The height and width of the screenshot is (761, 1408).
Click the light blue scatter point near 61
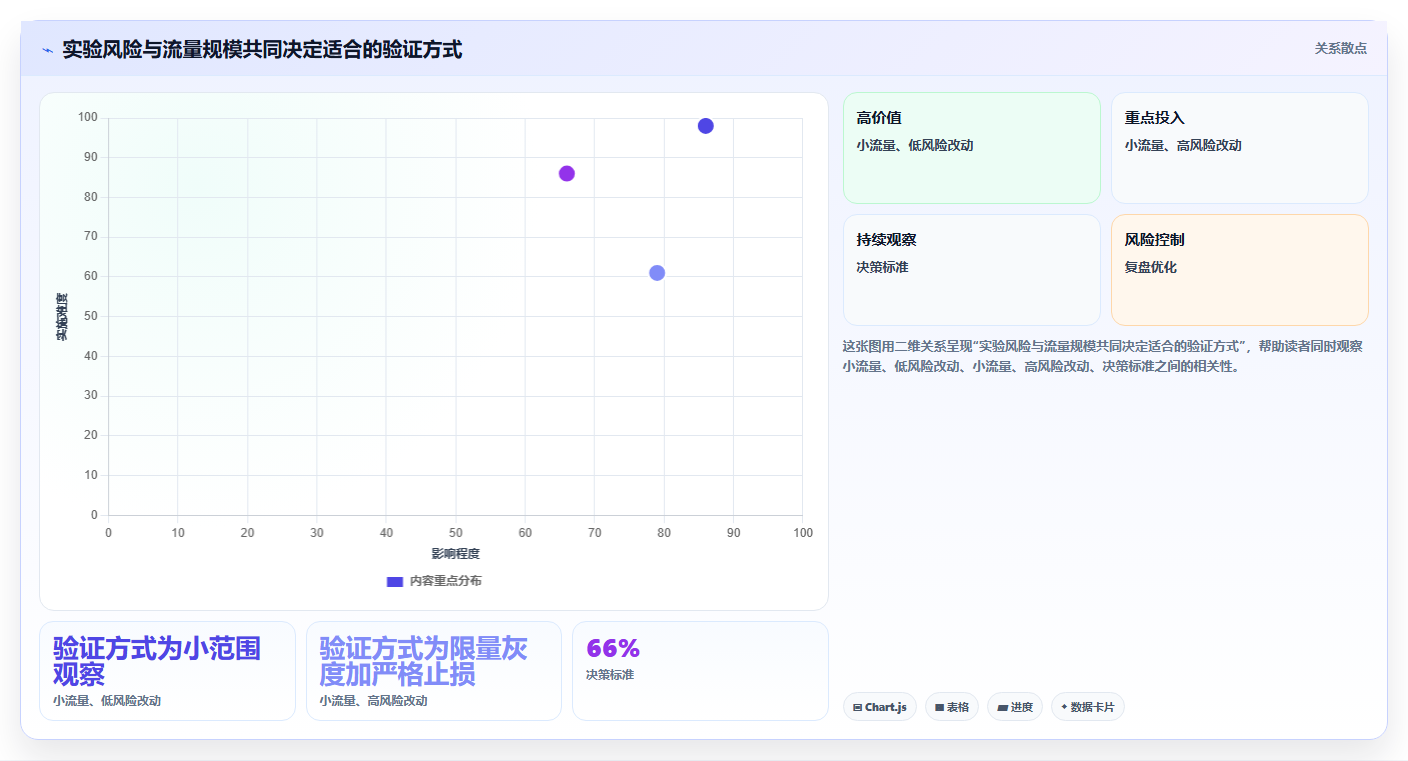click(657, 273)
